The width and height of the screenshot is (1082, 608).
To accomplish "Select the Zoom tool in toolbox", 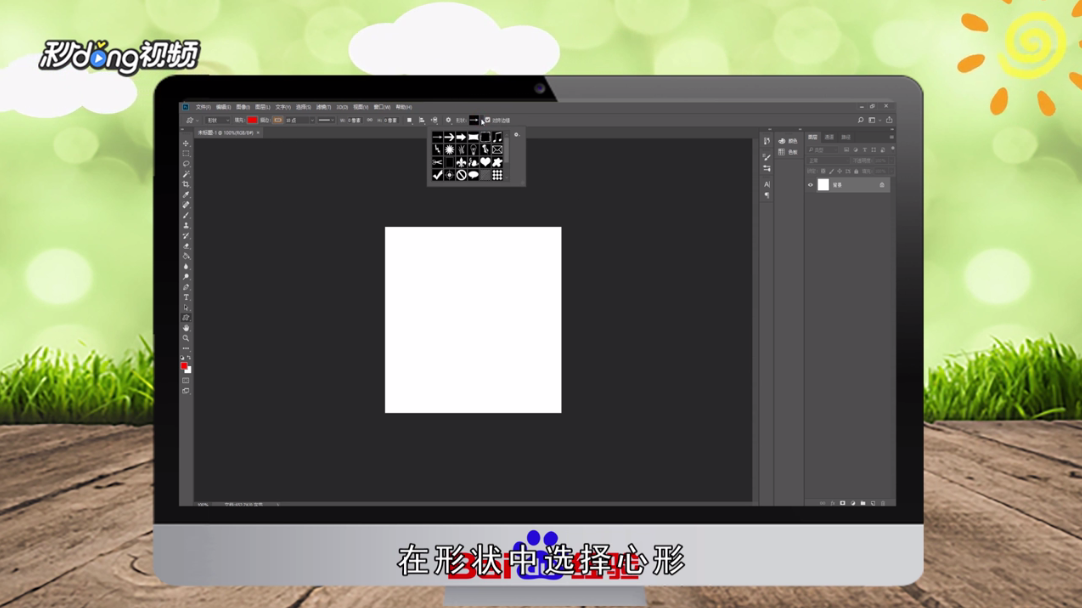I will (186, 339).
